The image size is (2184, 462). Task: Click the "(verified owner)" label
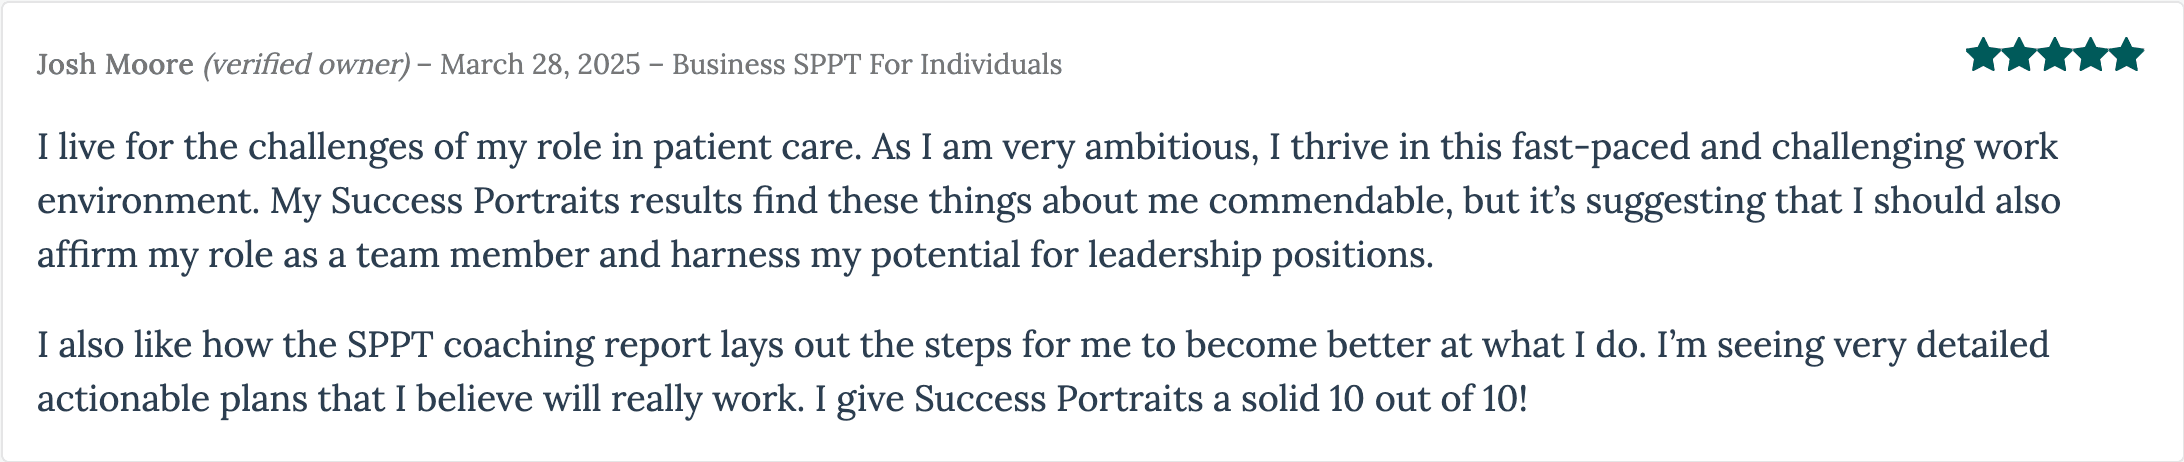[x=306, y=65]
